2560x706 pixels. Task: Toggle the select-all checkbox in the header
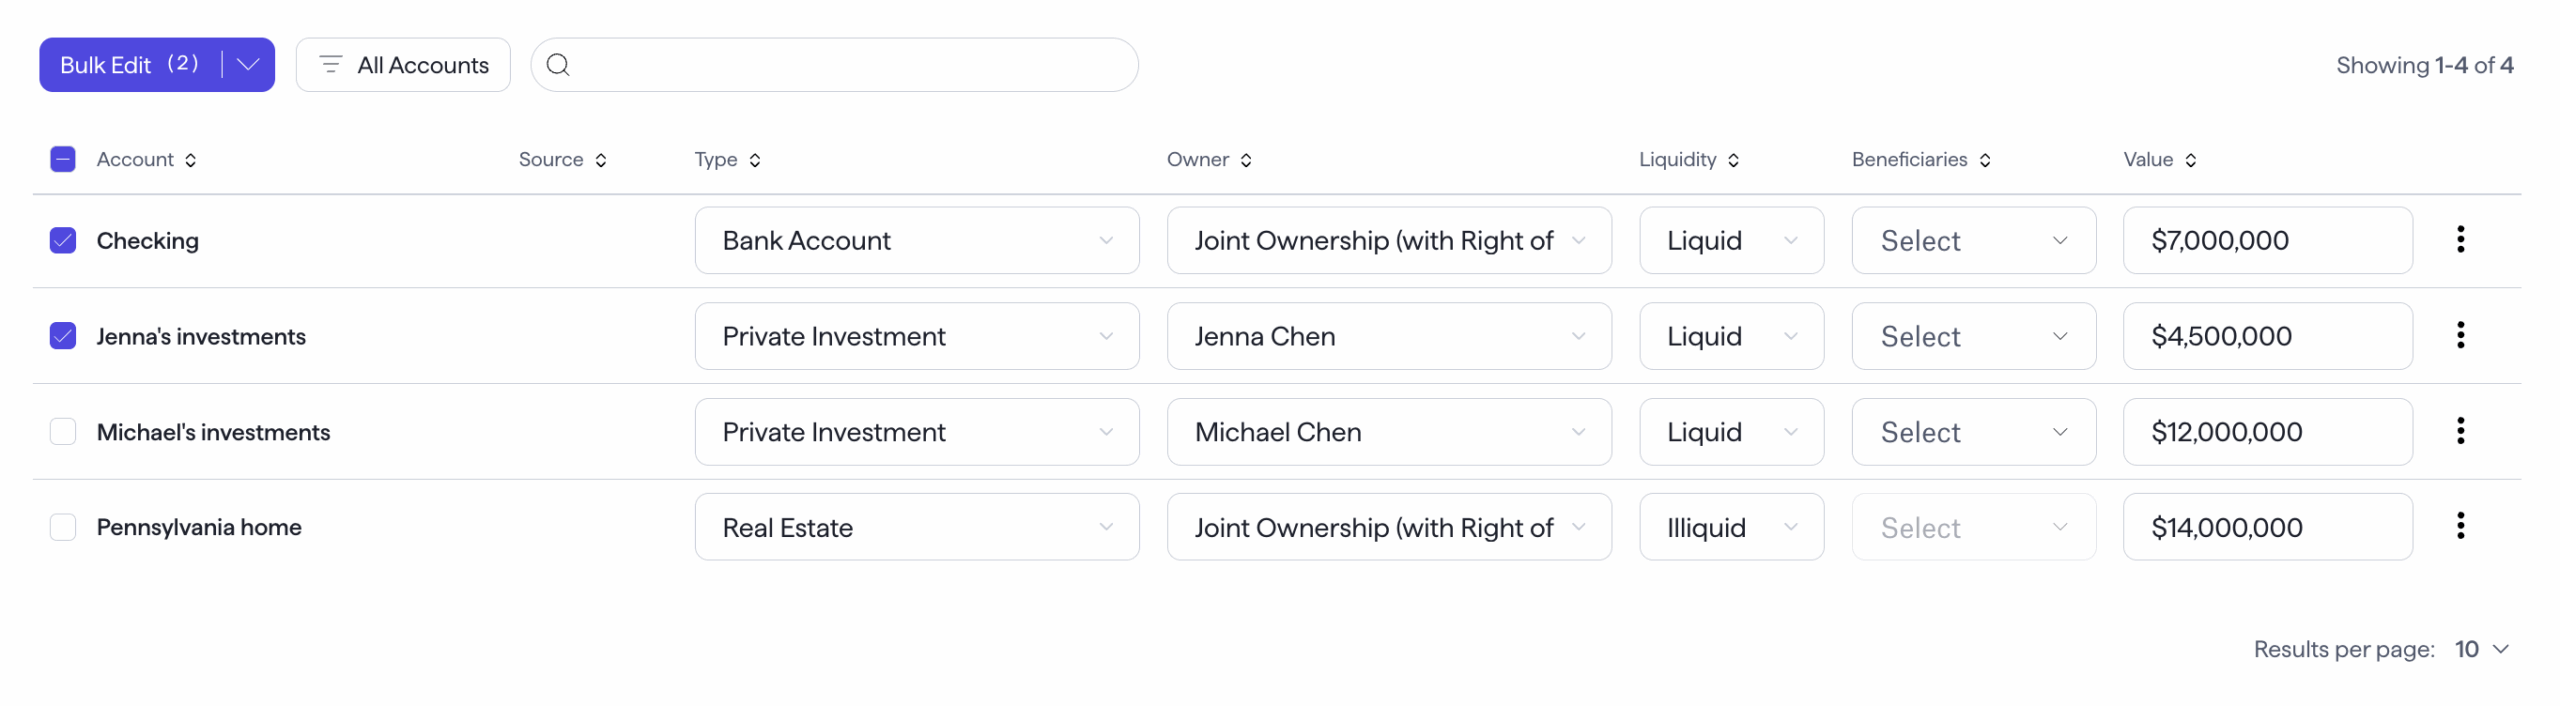(x=63, y=160)
